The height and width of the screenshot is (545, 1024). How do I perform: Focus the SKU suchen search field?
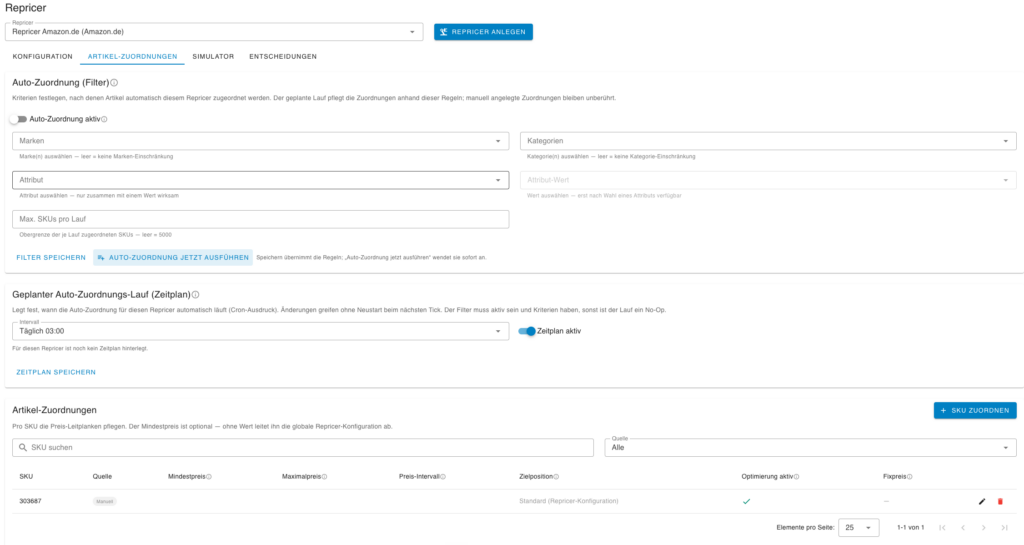coord(303,448)
